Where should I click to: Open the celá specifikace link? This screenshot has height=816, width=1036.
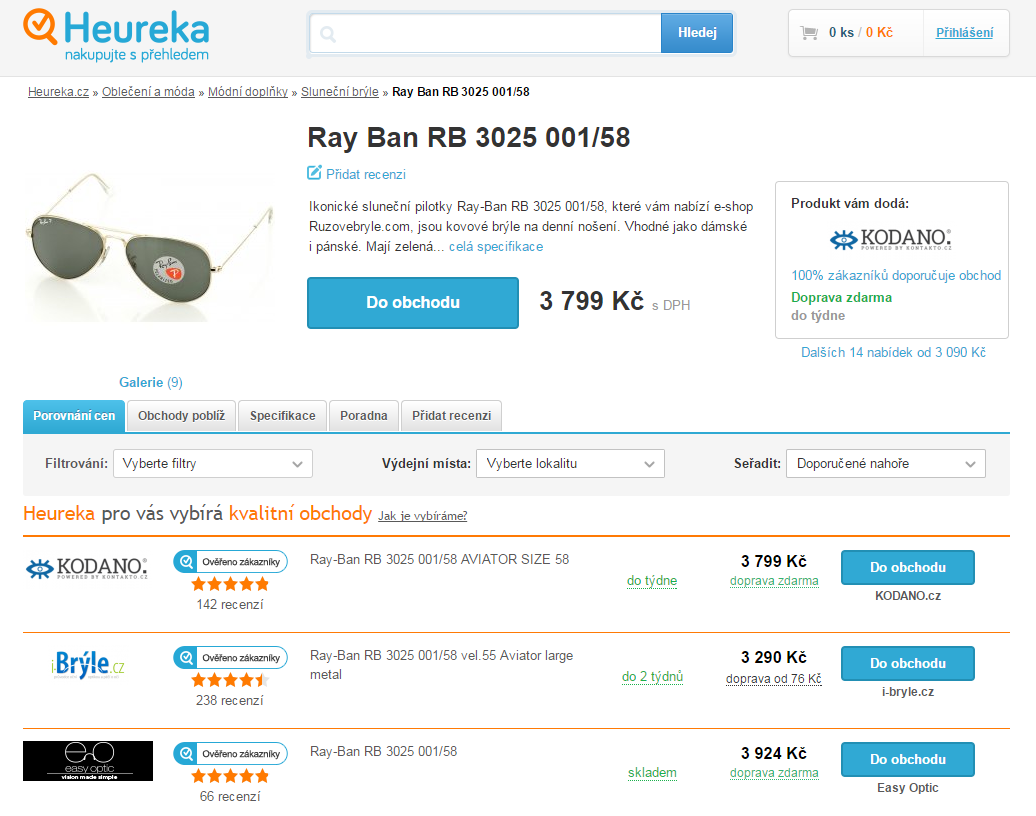(496, 246)
